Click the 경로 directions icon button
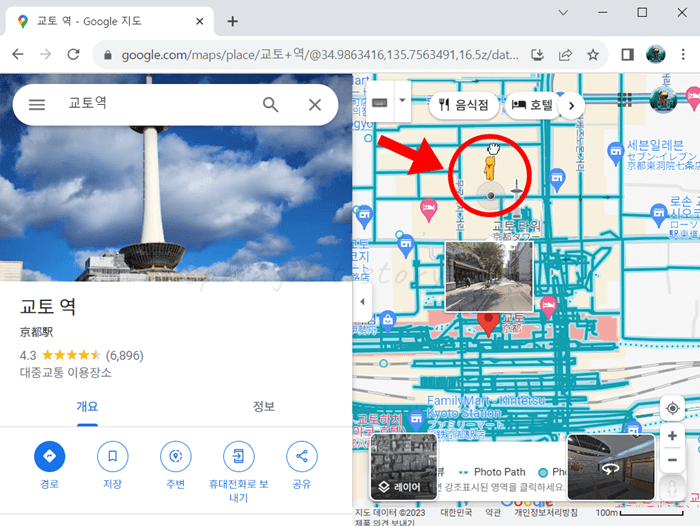 pyautogui.click(x=50, y=456)
